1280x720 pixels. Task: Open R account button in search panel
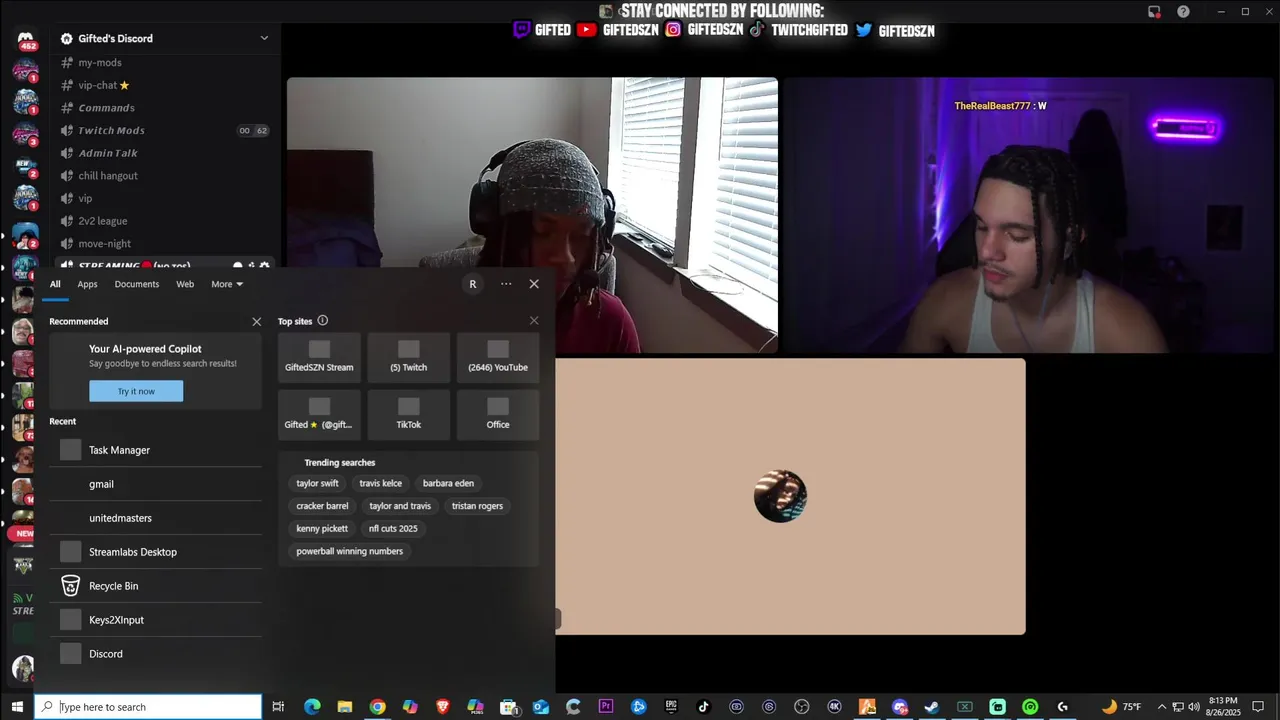coord(473,284)
